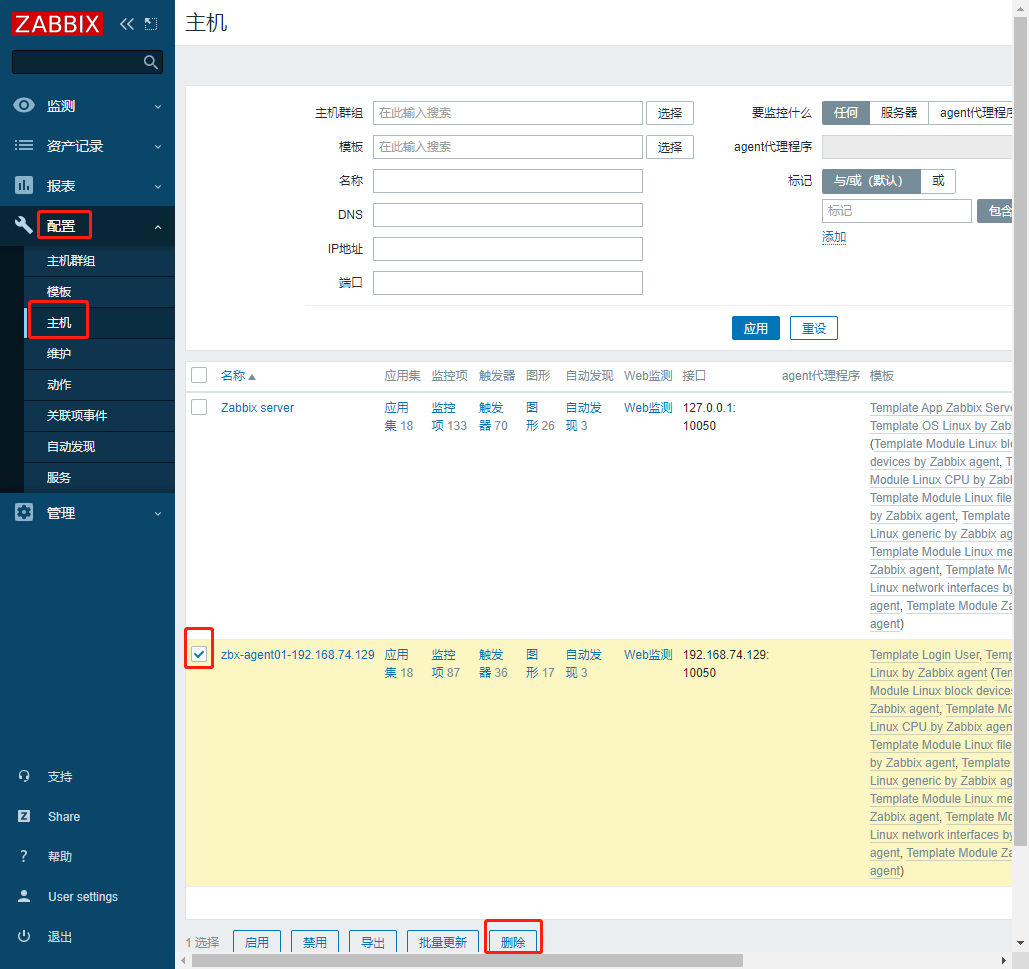Click the horizontal scrollbar right arrow
1029x969 pixels.
tap(1003, 960)
